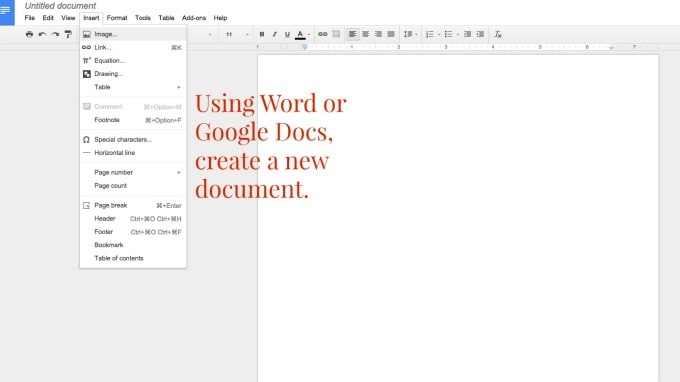
Task: Open the Format menu
Action: pyautogui.click(x=117, y=18)
